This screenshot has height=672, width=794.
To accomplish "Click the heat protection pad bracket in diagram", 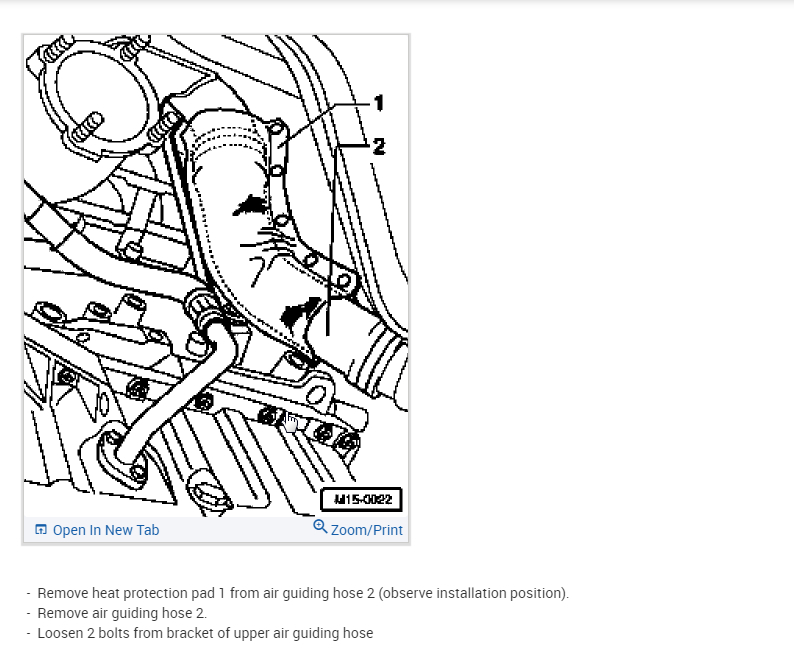I will click(277, 149).
